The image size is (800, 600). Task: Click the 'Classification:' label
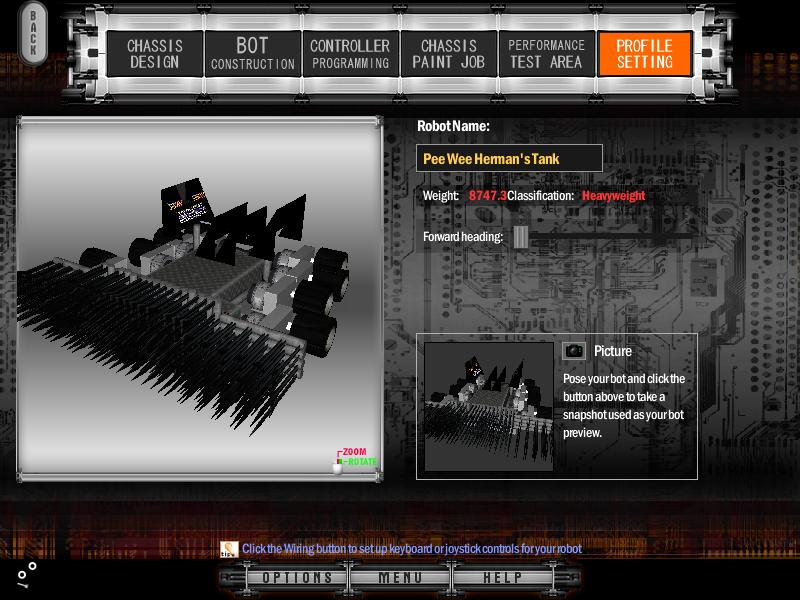[x=540, y=195]
